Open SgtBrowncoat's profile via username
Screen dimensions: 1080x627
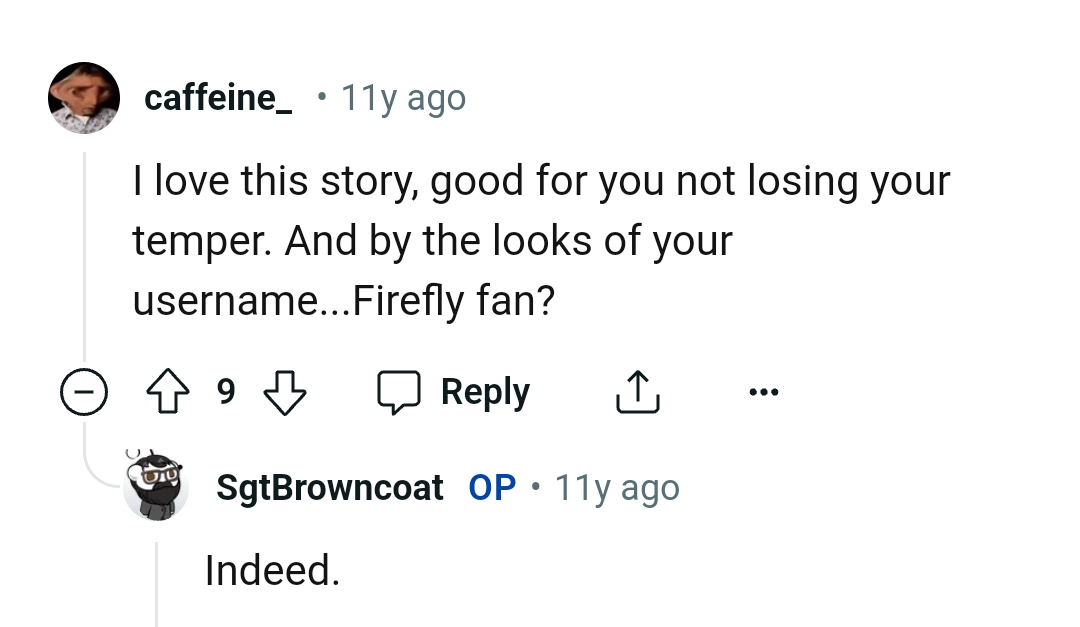[329, 487]
